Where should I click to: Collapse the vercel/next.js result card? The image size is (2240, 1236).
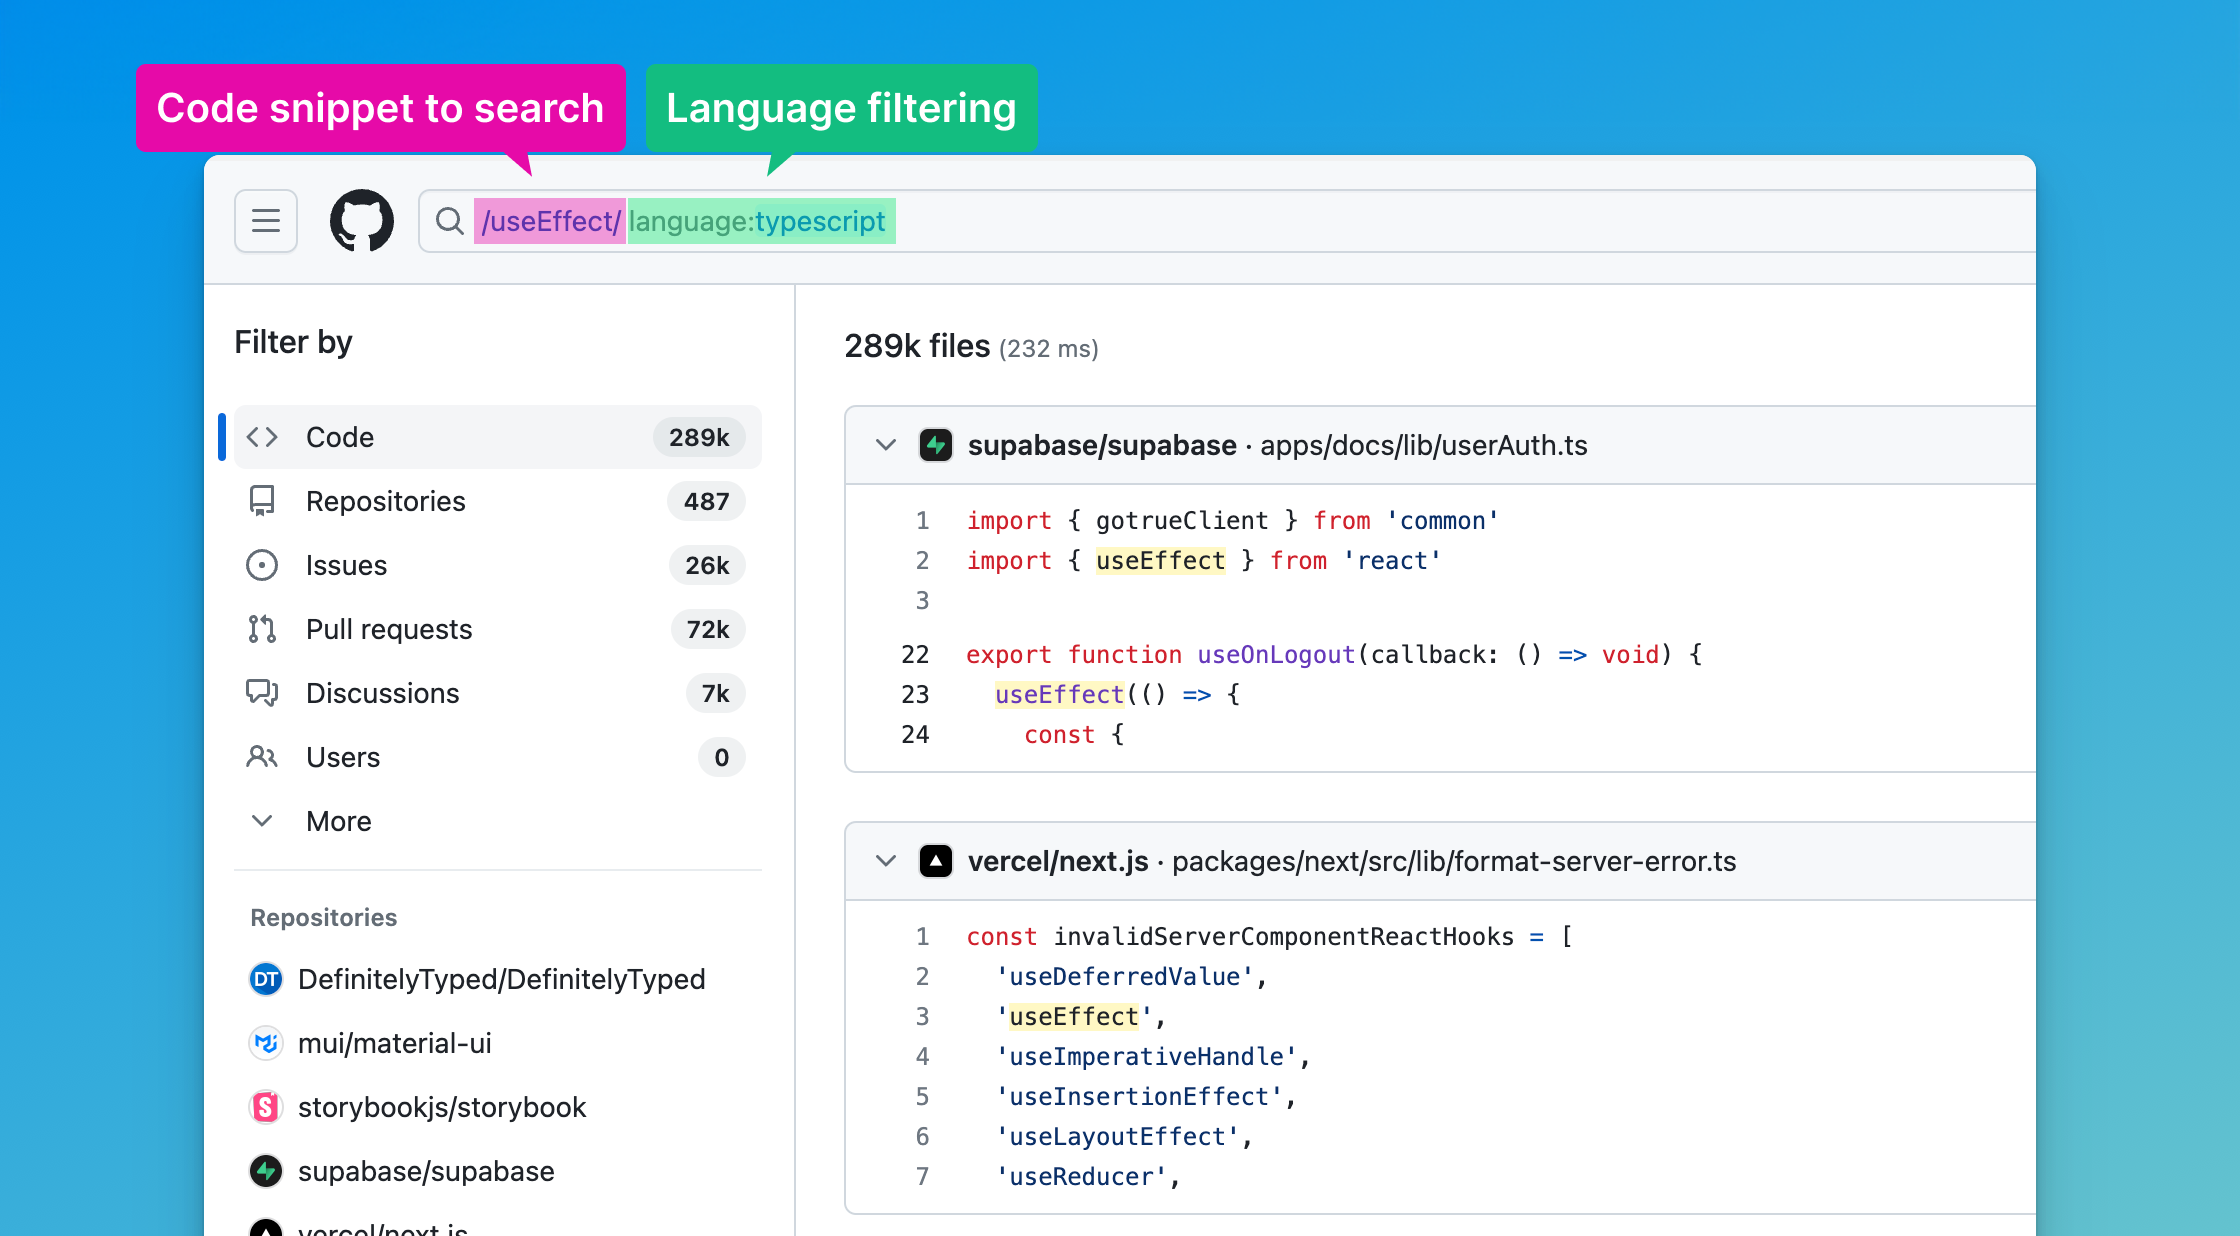(x=885, y=861)
